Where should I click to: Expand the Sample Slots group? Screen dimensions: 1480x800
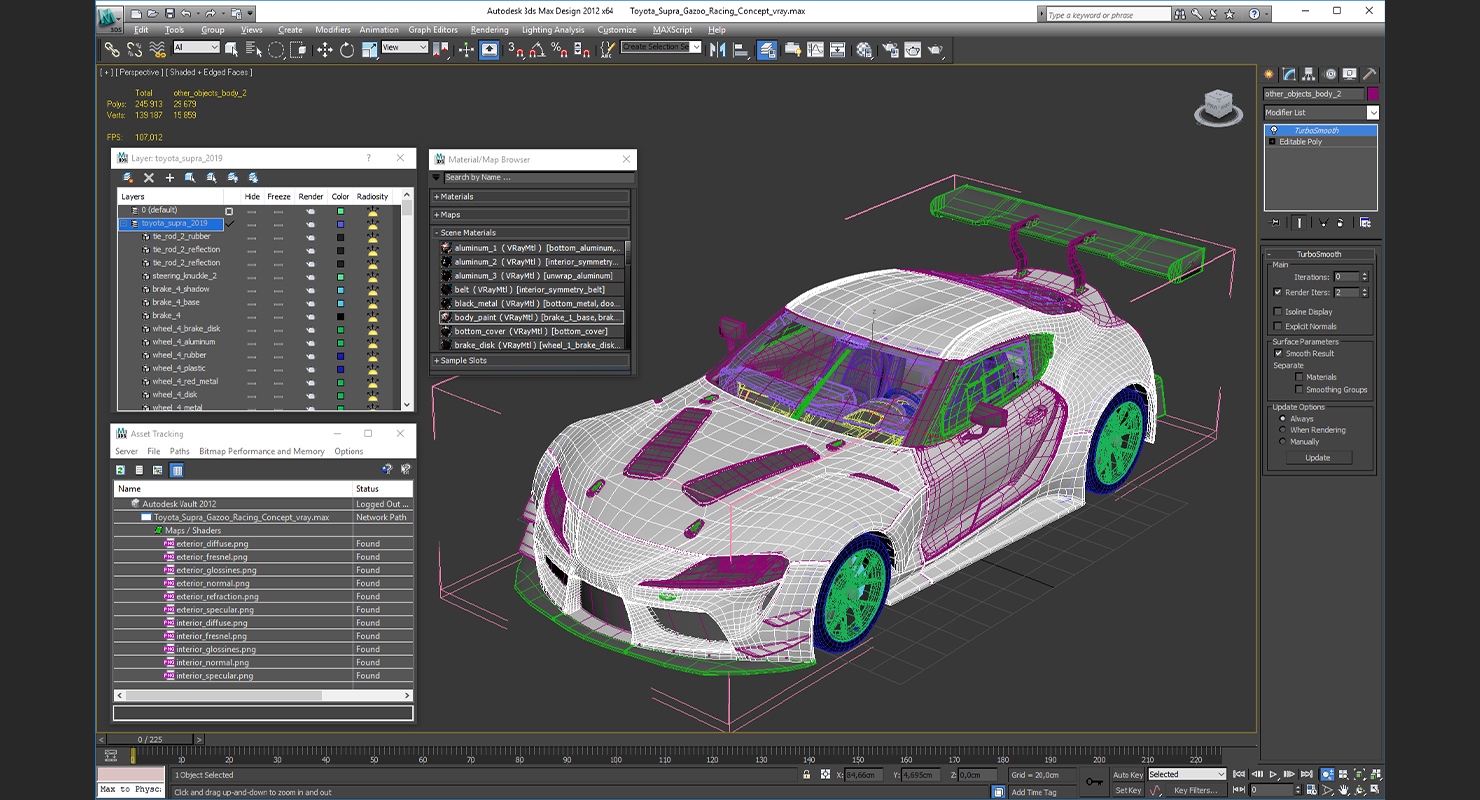pos(531,361)
